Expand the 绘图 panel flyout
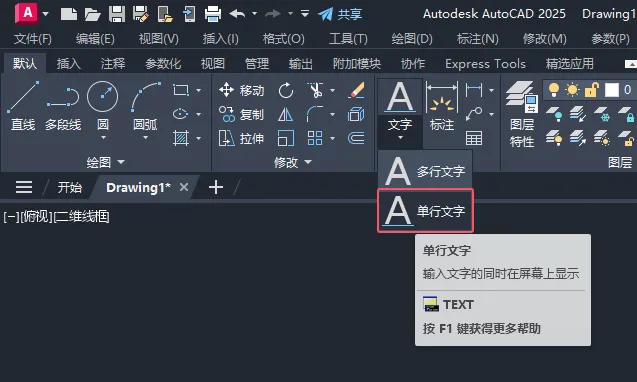Screen dimensions: 637x382 (x=105, y=163)
